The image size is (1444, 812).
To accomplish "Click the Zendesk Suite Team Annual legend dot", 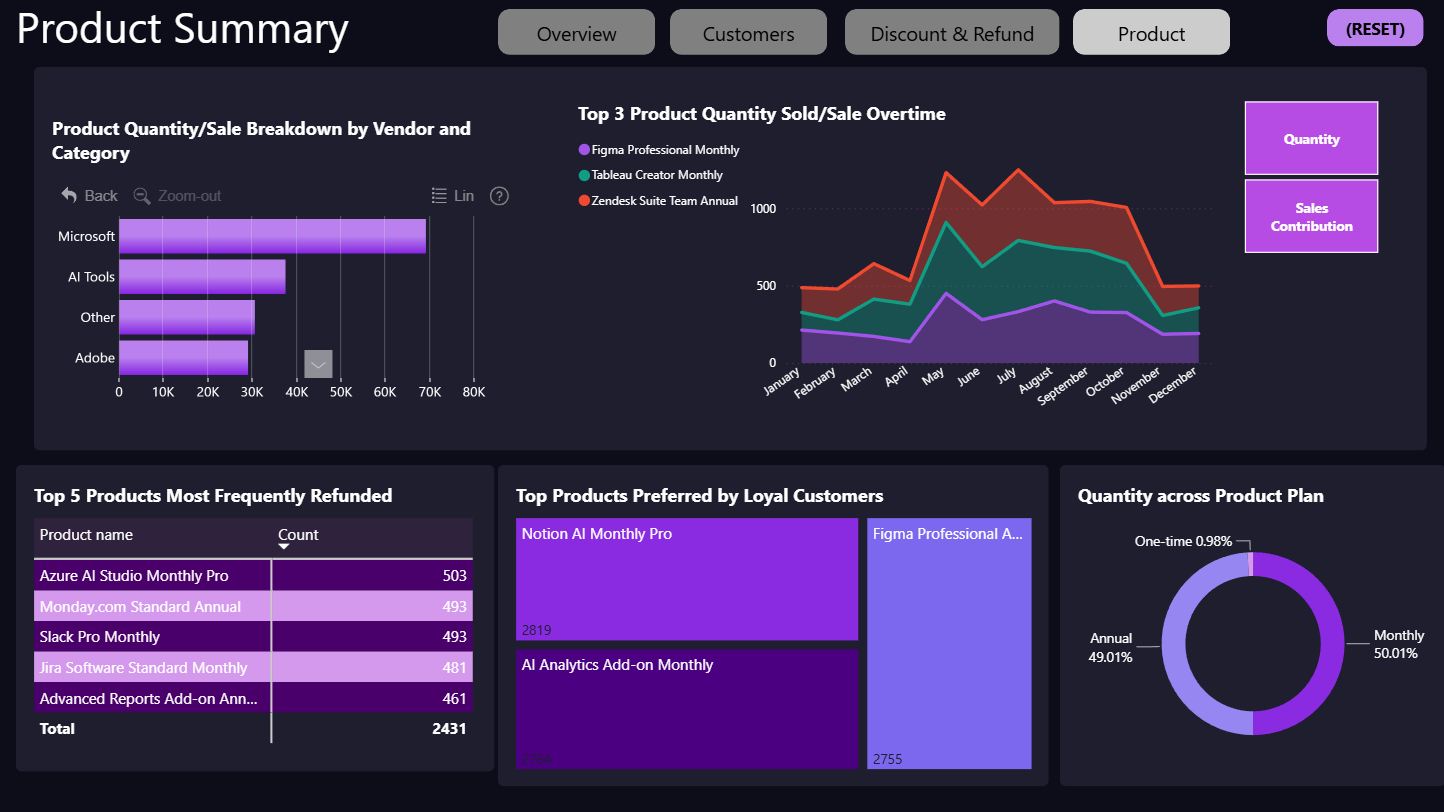I will tap(584, 201).
